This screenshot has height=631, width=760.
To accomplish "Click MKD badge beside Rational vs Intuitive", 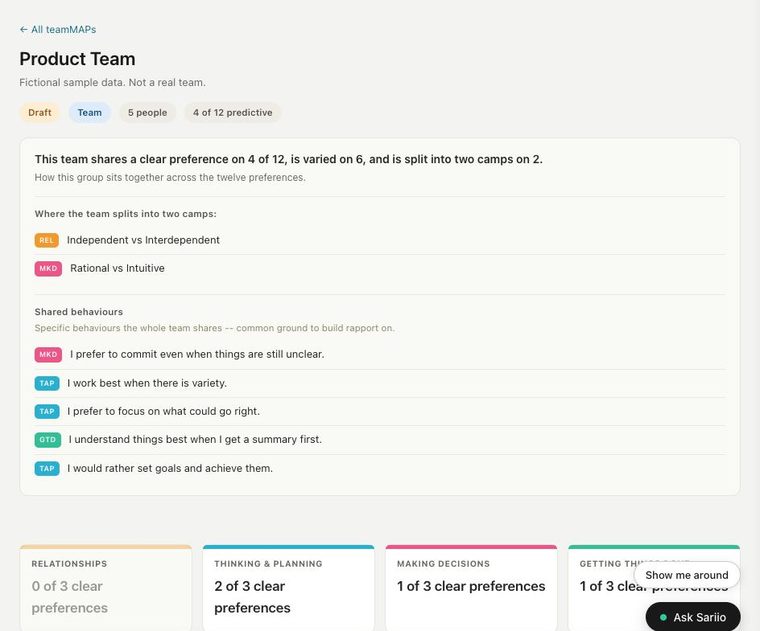I will click(48, 268).
